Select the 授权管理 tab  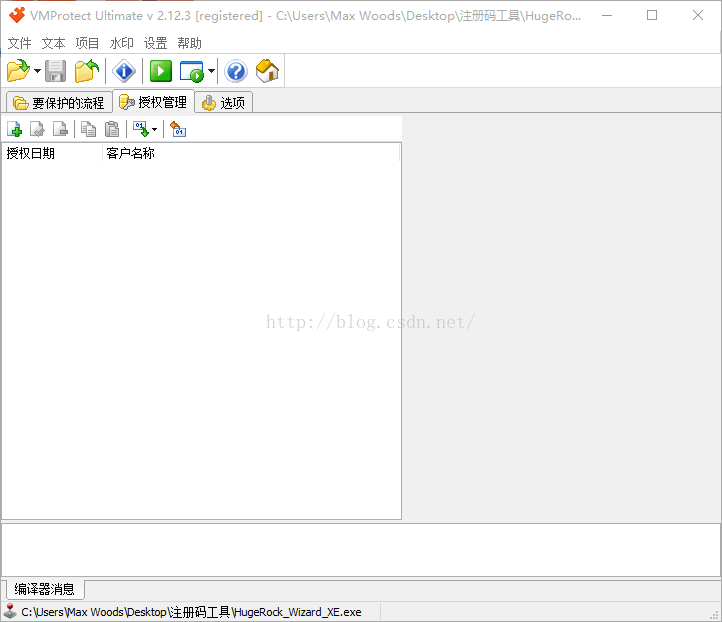(x=153, y=102)
